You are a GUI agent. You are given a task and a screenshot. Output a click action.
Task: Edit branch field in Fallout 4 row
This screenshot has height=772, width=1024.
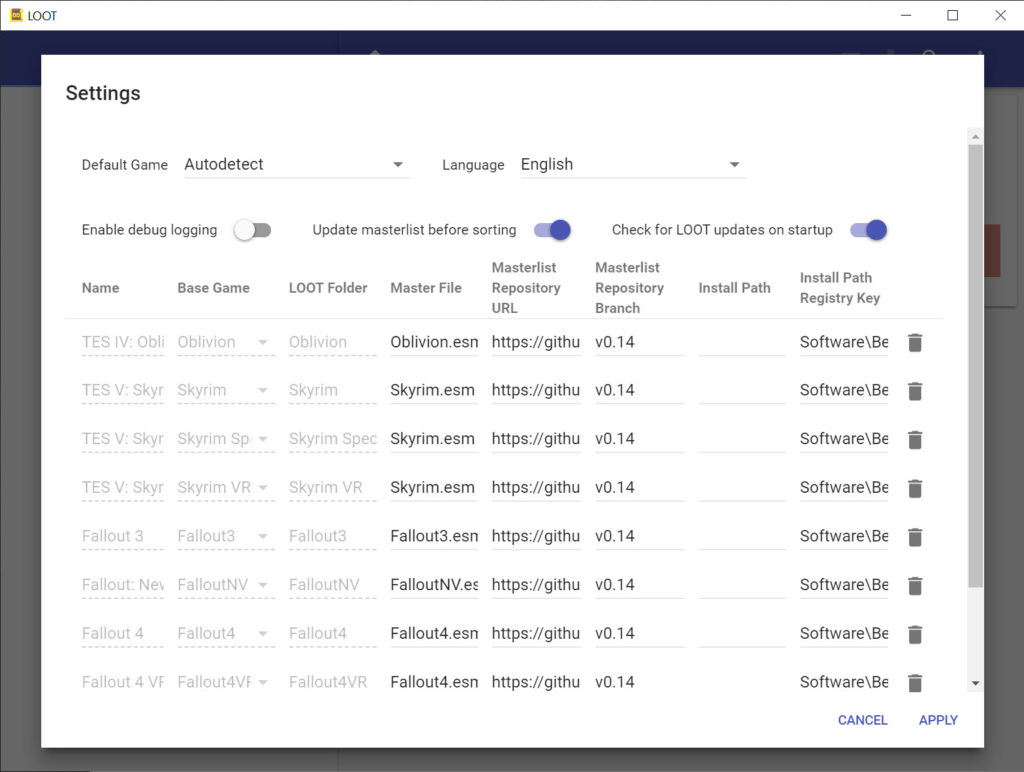click(639, 634)
